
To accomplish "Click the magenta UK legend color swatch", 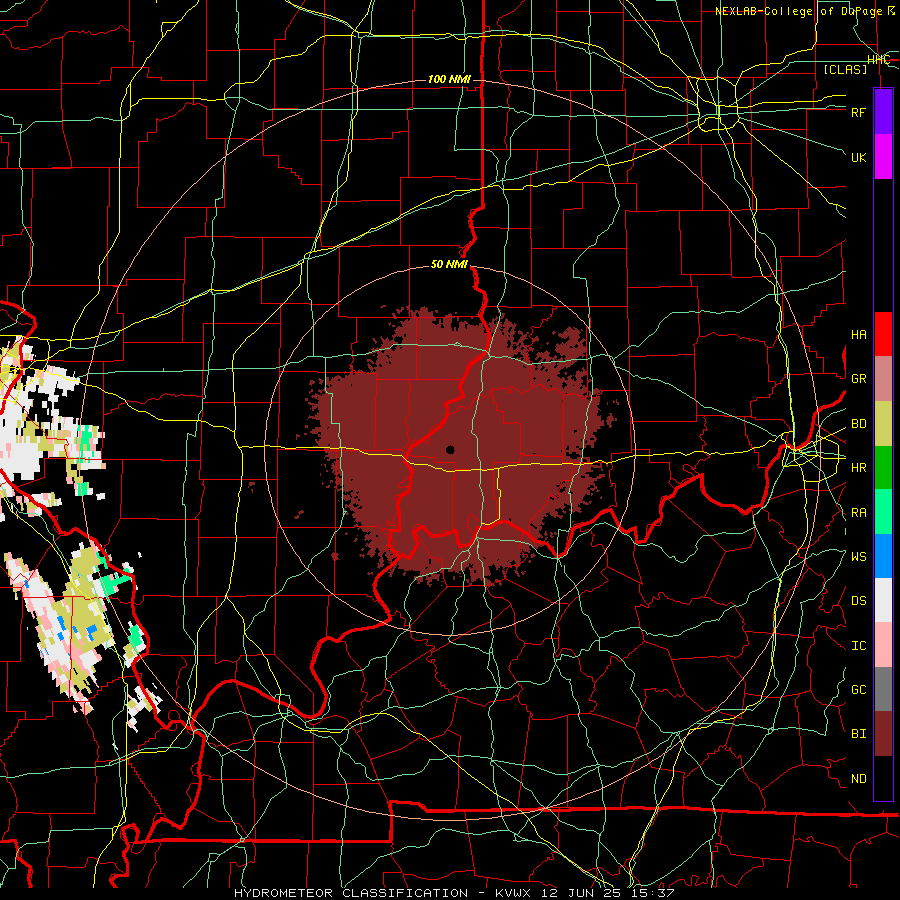I will (x=883, y=157).
